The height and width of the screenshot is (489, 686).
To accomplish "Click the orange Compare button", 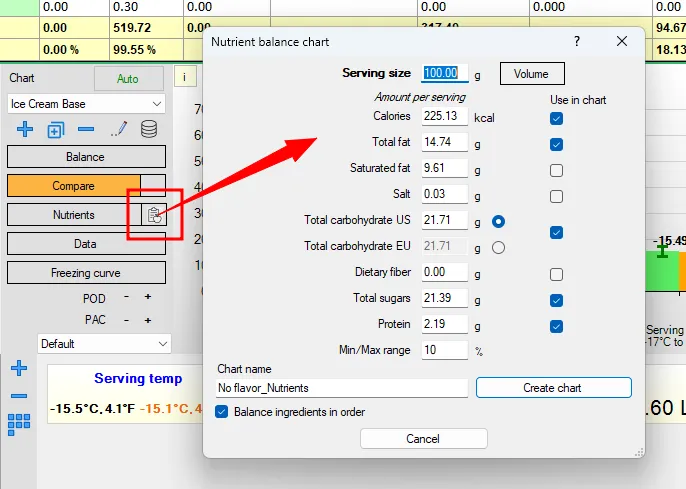I will (x=74, y=186).
